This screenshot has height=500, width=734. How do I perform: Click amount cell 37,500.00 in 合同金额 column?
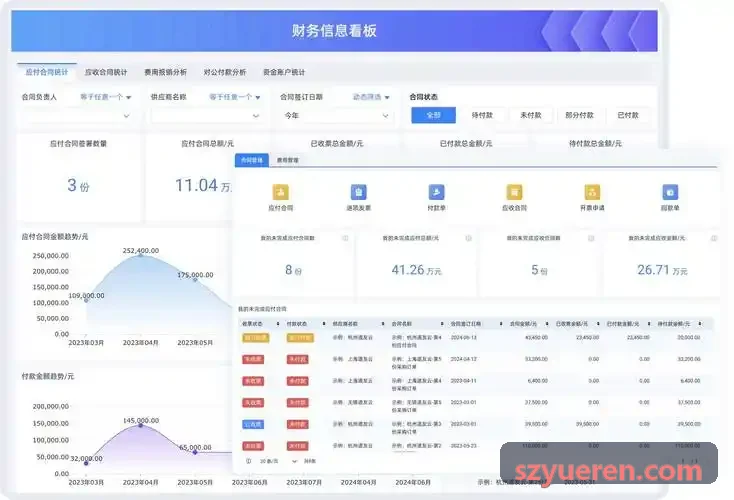pyautogui.click(x=536, y=402)
